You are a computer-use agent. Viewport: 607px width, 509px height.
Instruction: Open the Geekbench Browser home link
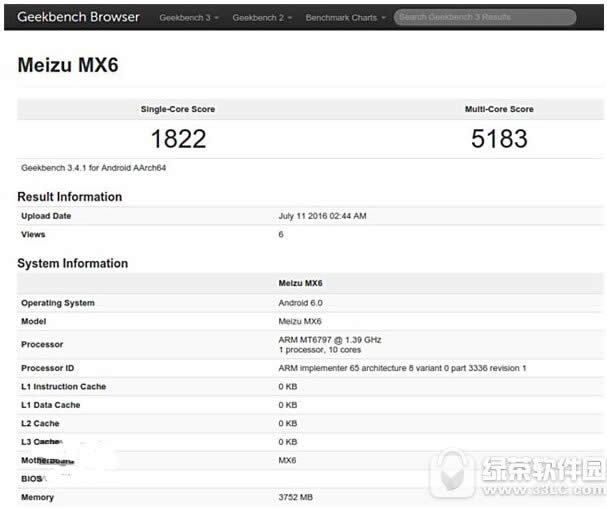(78, 17)
